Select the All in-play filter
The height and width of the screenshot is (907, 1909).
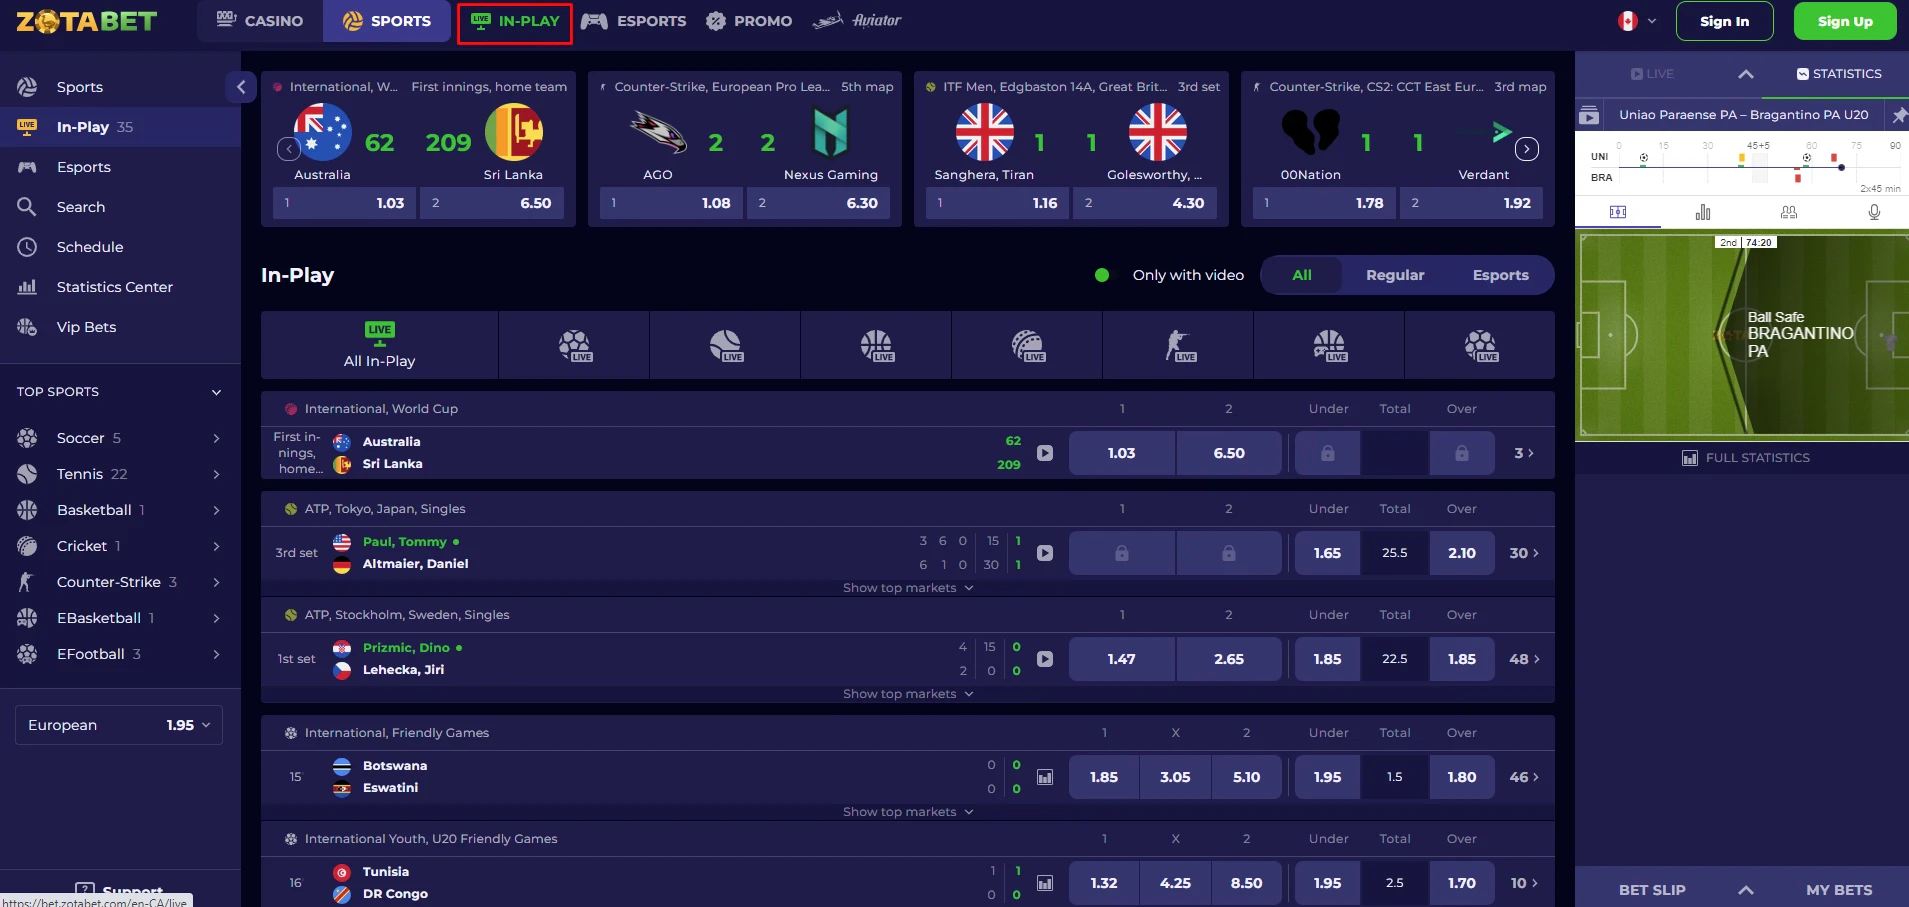point(1302,275)
